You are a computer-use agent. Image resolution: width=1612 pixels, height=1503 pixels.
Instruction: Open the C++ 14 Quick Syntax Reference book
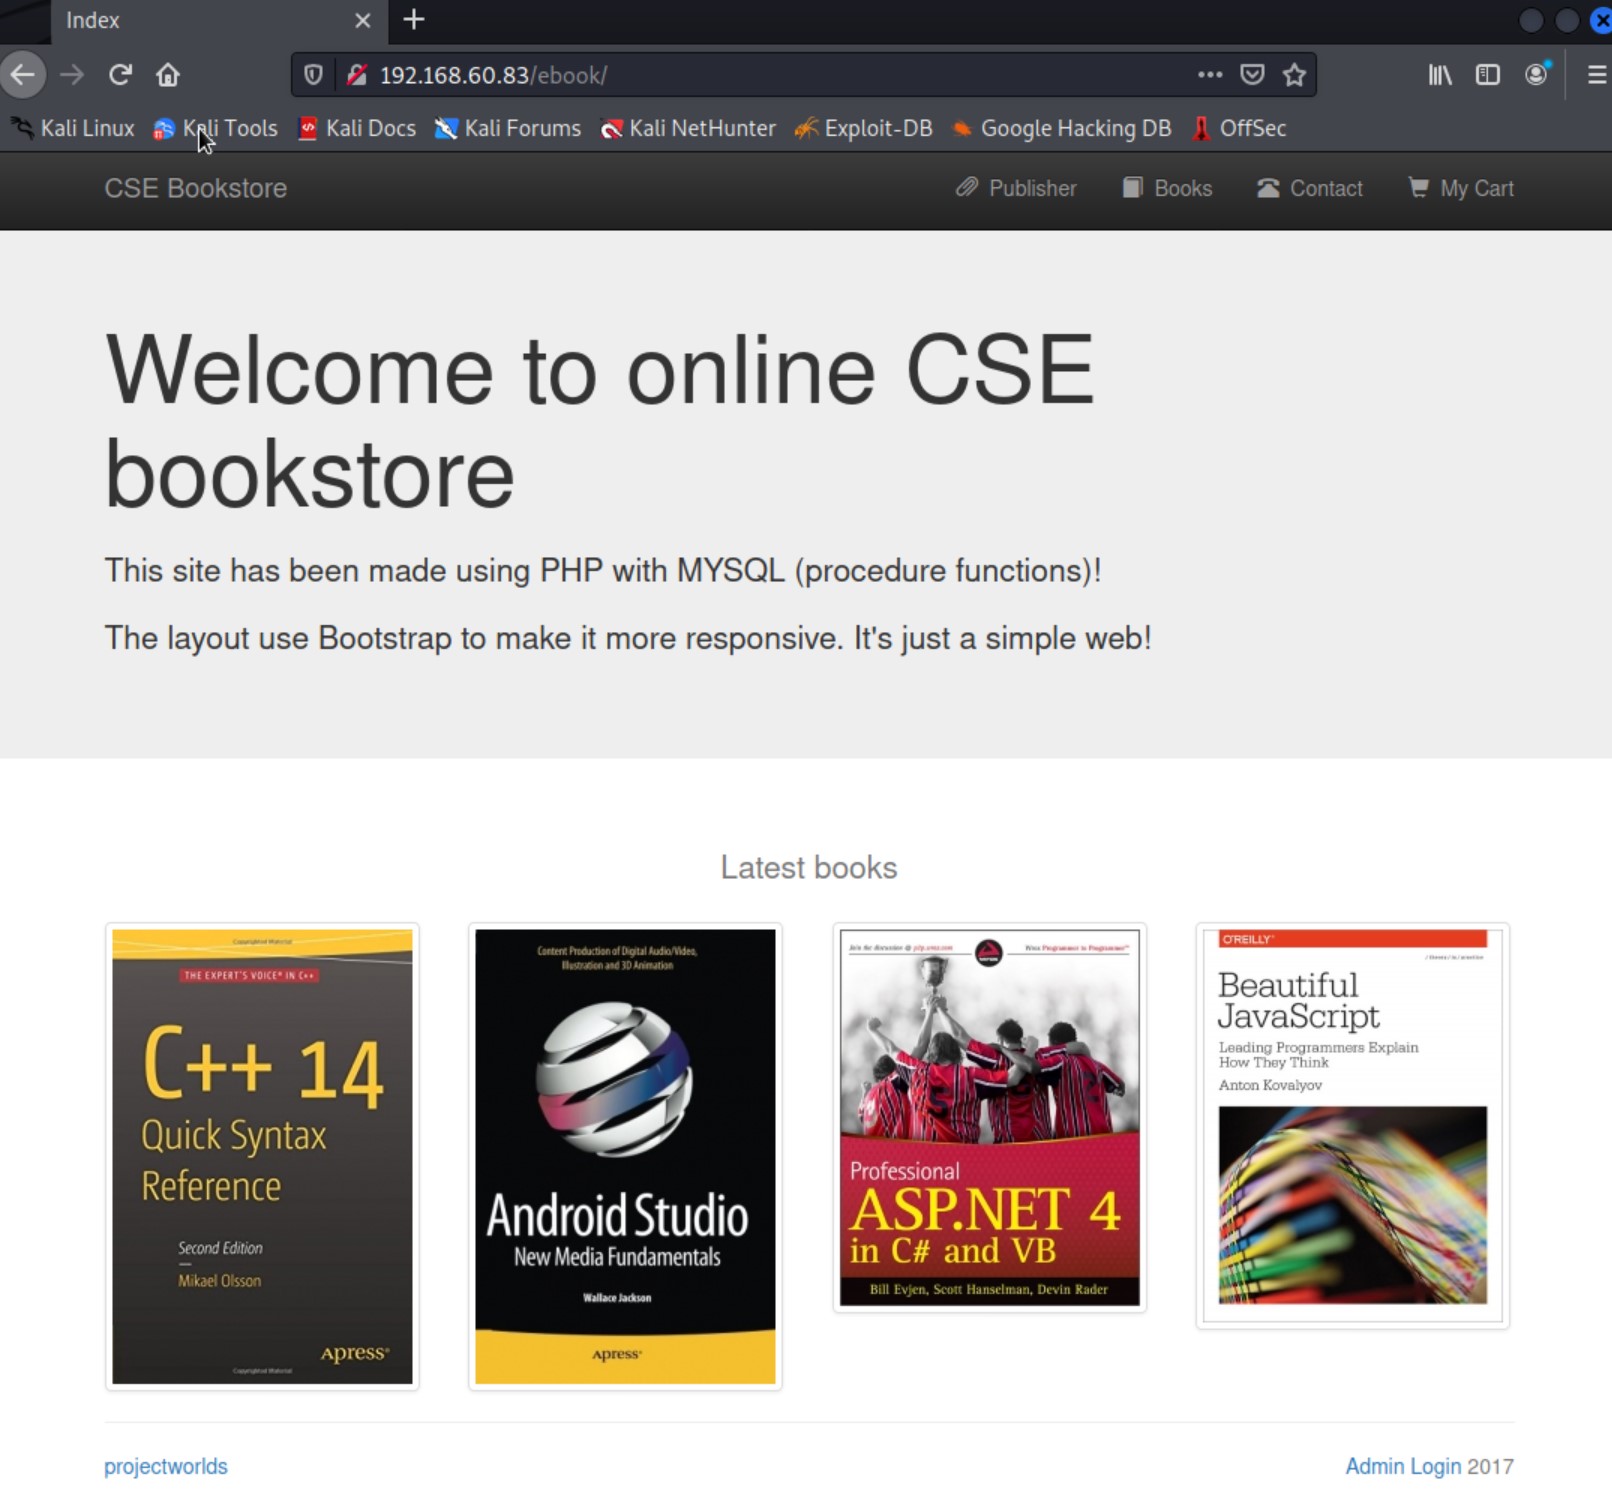262,1157
